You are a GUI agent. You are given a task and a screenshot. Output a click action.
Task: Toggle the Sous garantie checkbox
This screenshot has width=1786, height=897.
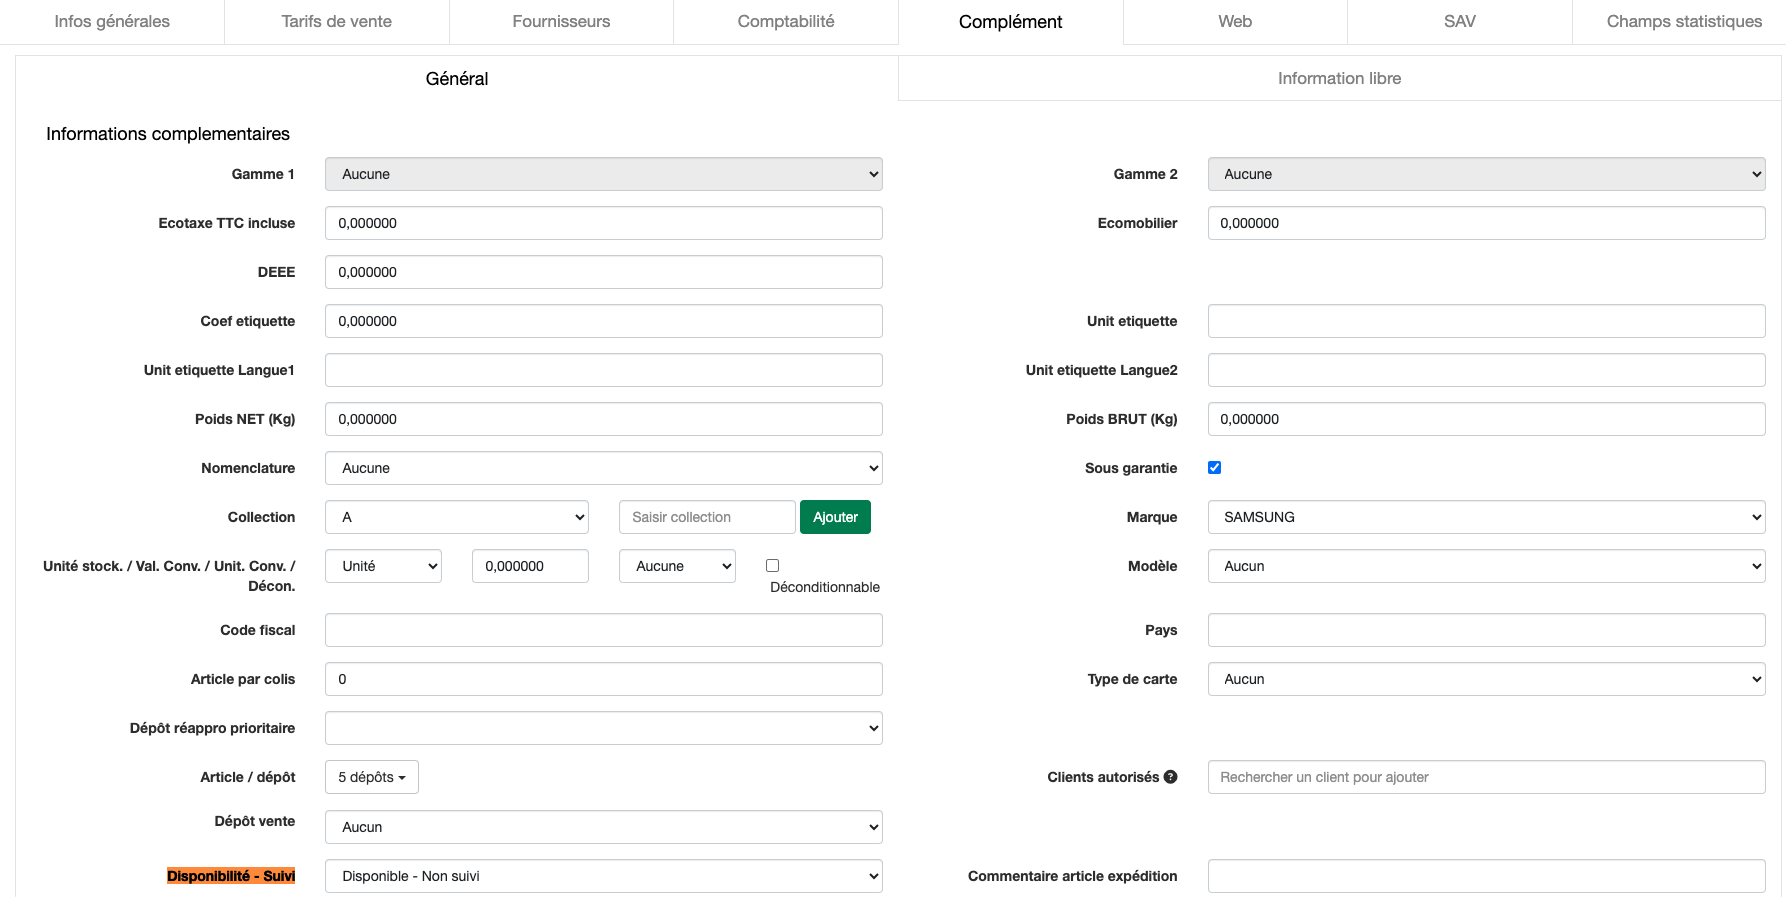click(1214, 468)
